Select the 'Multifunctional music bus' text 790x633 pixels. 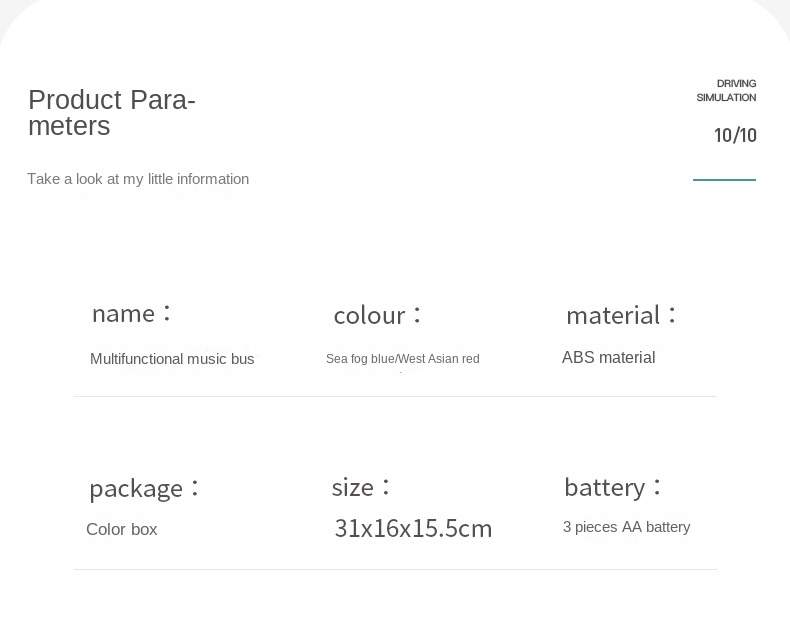172,359
